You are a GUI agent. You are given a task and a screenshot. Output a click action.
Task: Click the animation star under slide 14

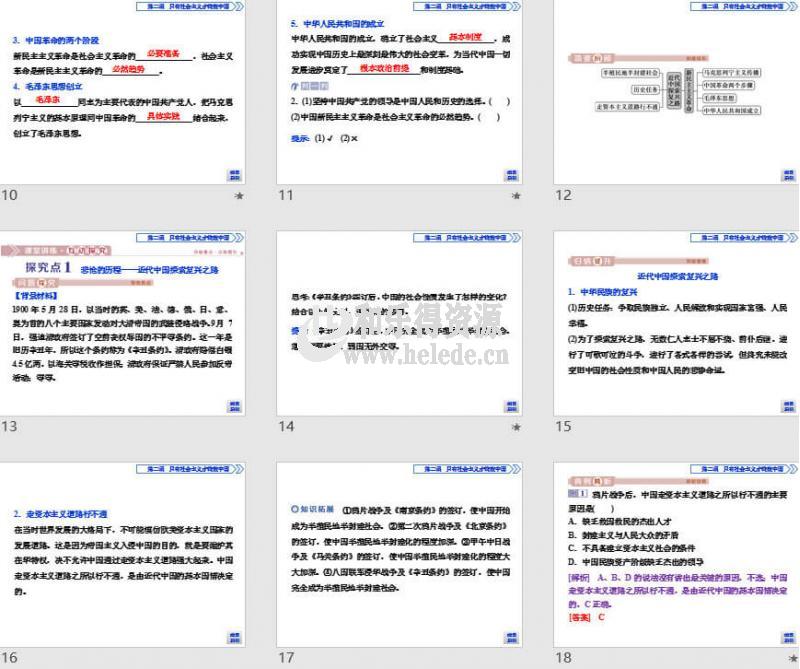click(x=516, y=427)
